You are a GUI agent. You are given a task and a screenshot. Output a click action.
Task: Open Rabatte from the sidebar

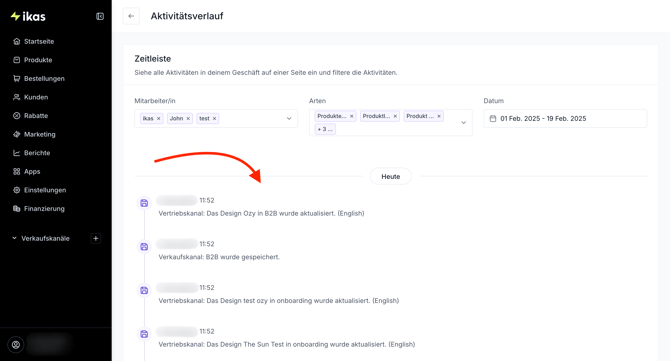pos(36,116)
